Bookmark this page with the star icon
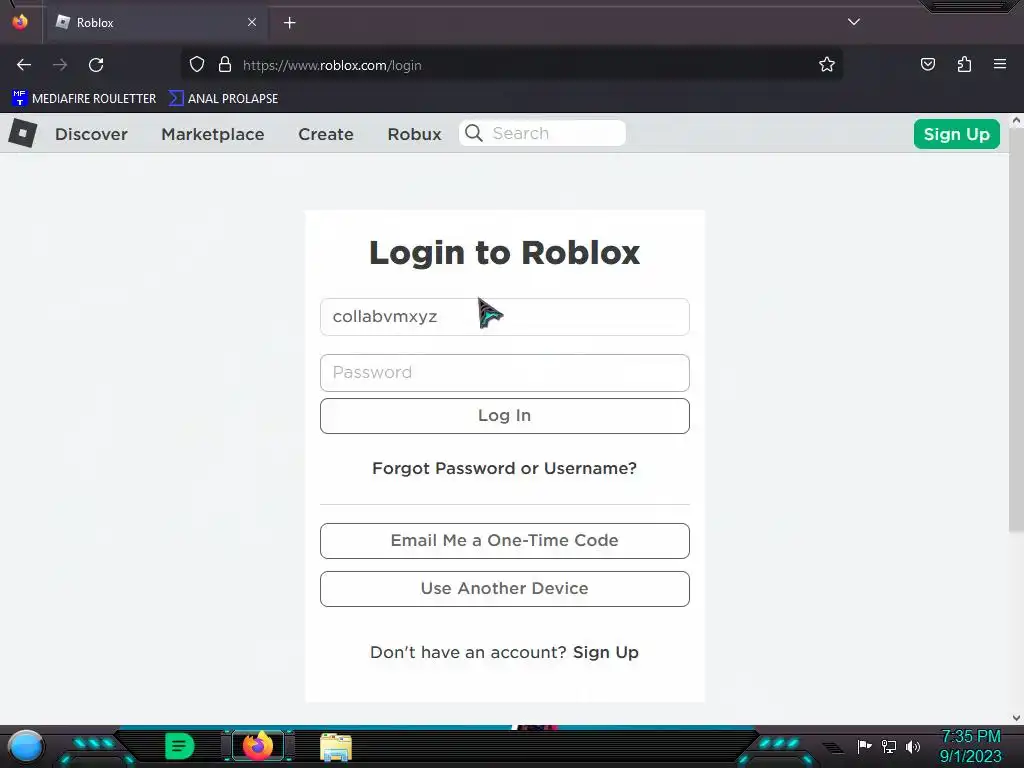Screen dimensions: 1024x768 (x=827, y=65)
